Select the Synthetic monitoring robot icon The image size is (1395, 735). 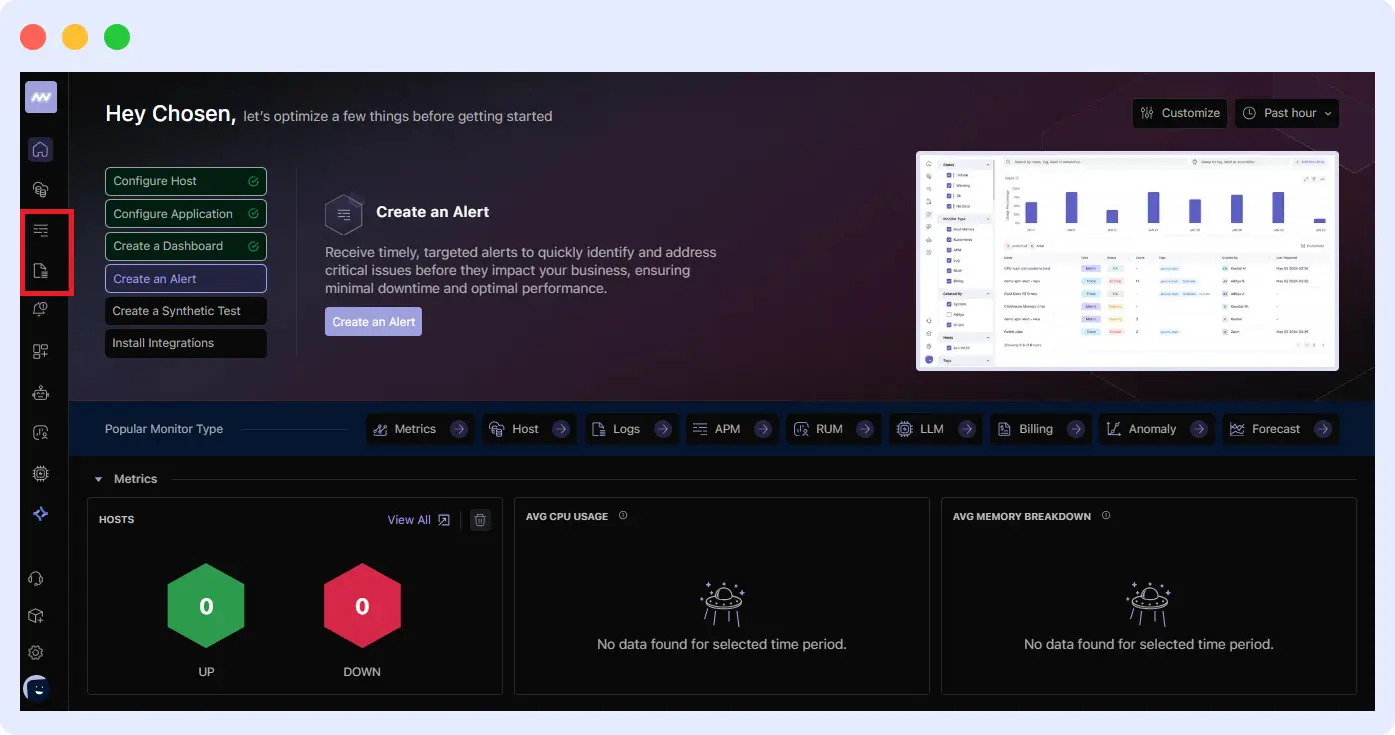tap(40, 391)
